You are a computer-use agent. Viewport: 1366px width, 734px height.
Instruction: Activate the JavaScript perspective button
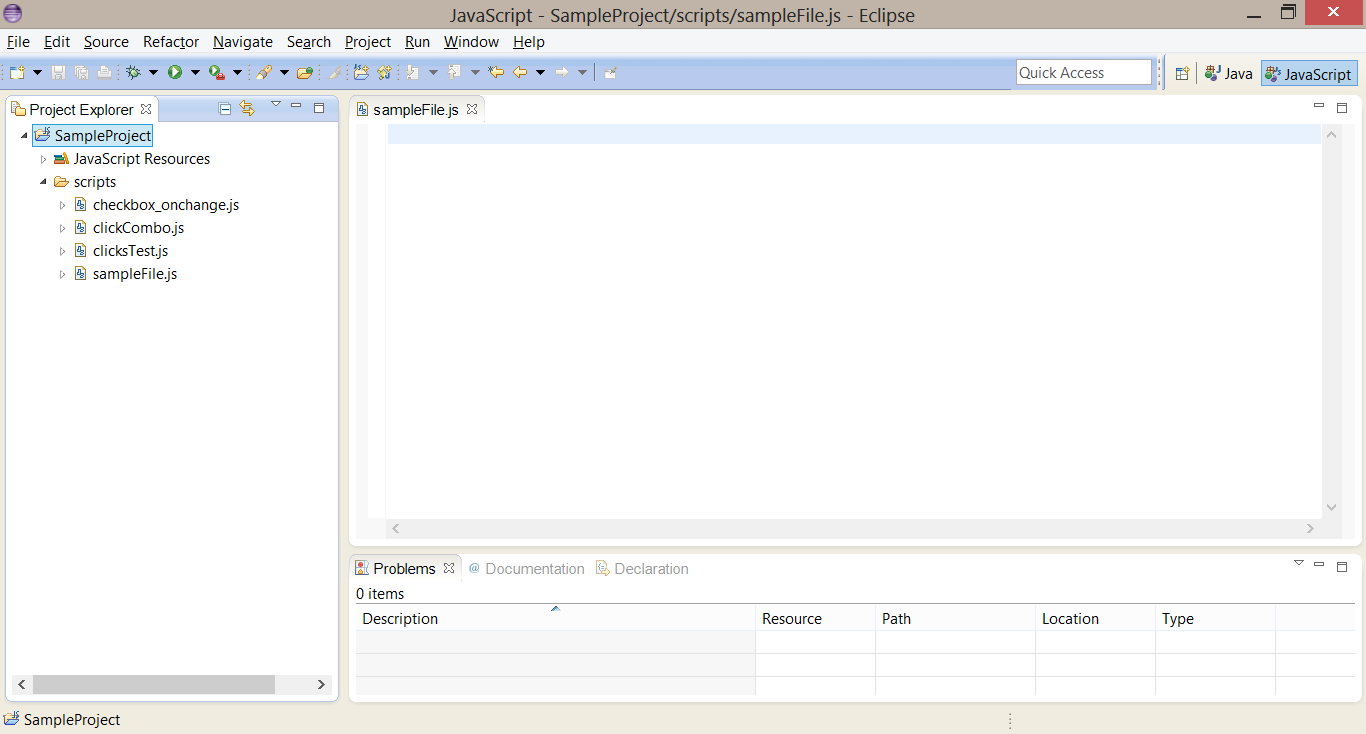tap(1308, 73)
